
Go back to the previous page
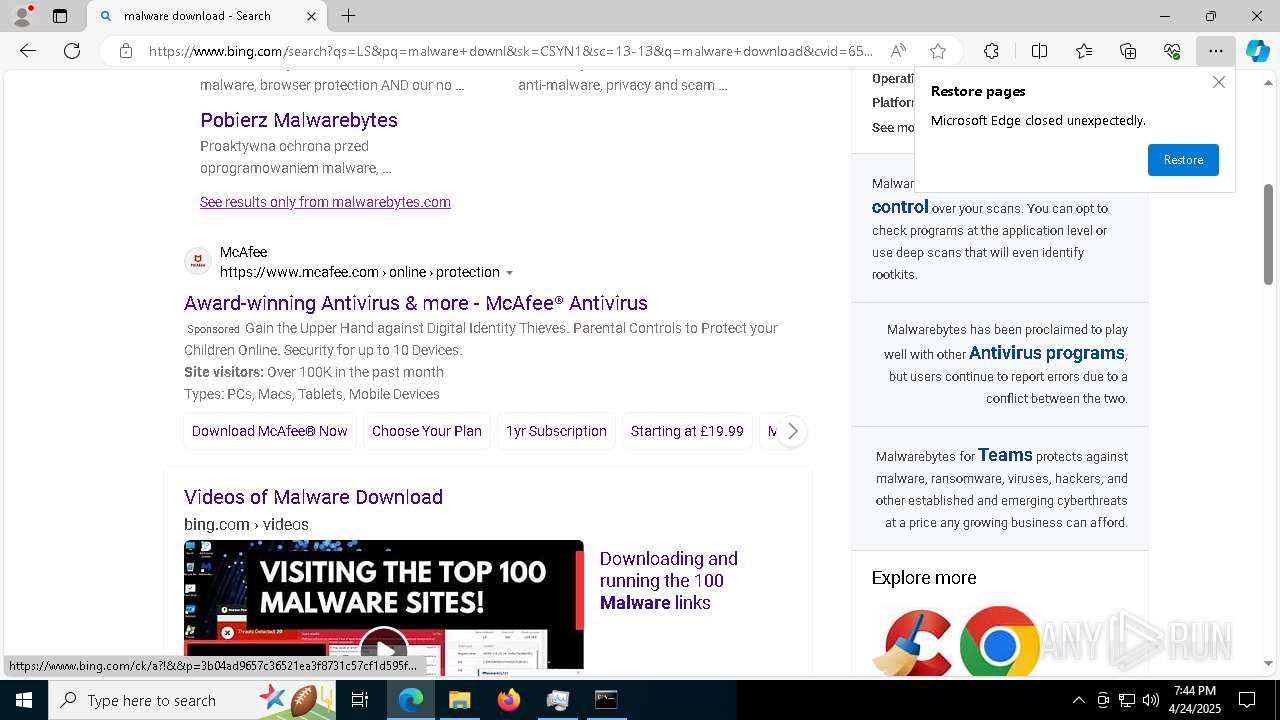[28, 51]
